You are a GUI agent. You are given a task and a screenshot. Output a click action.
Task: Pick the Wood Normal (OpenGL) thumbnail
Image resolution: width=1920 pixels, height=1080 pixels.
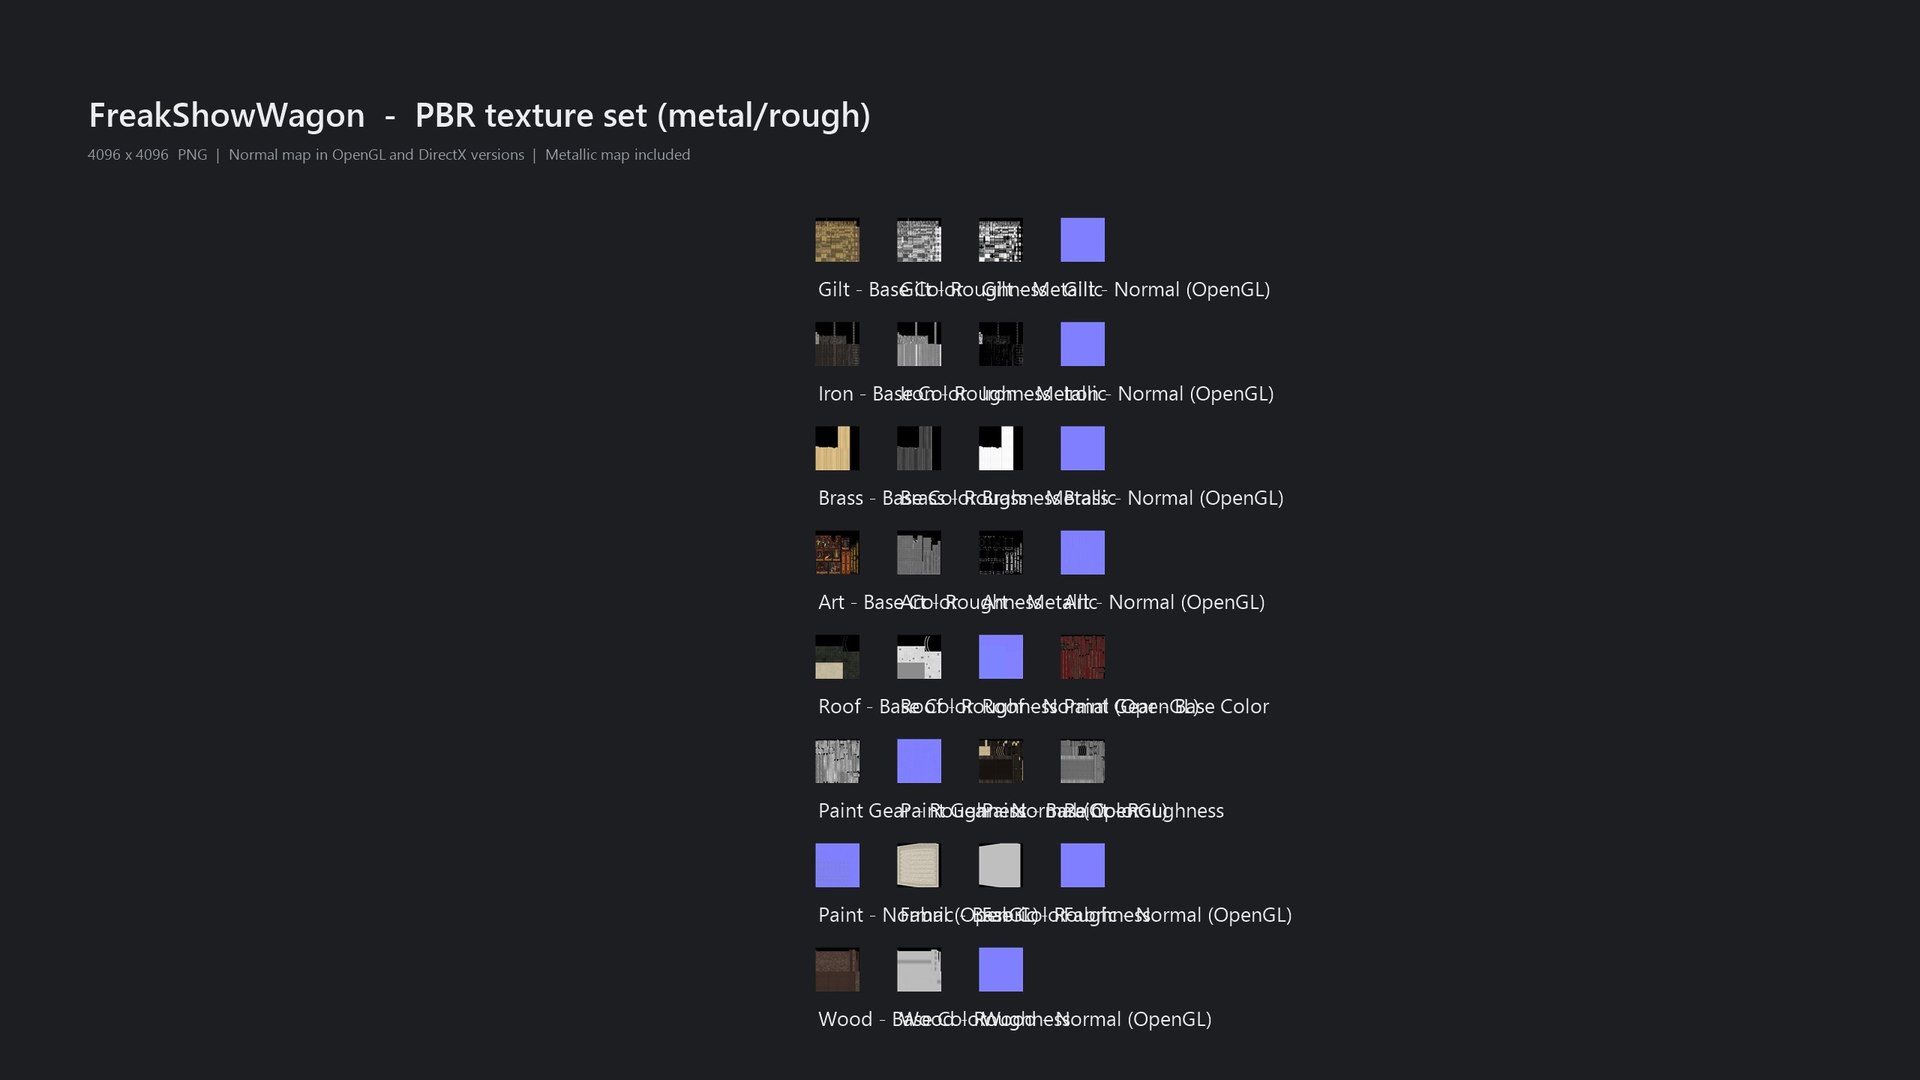[x=1001, y=970]
